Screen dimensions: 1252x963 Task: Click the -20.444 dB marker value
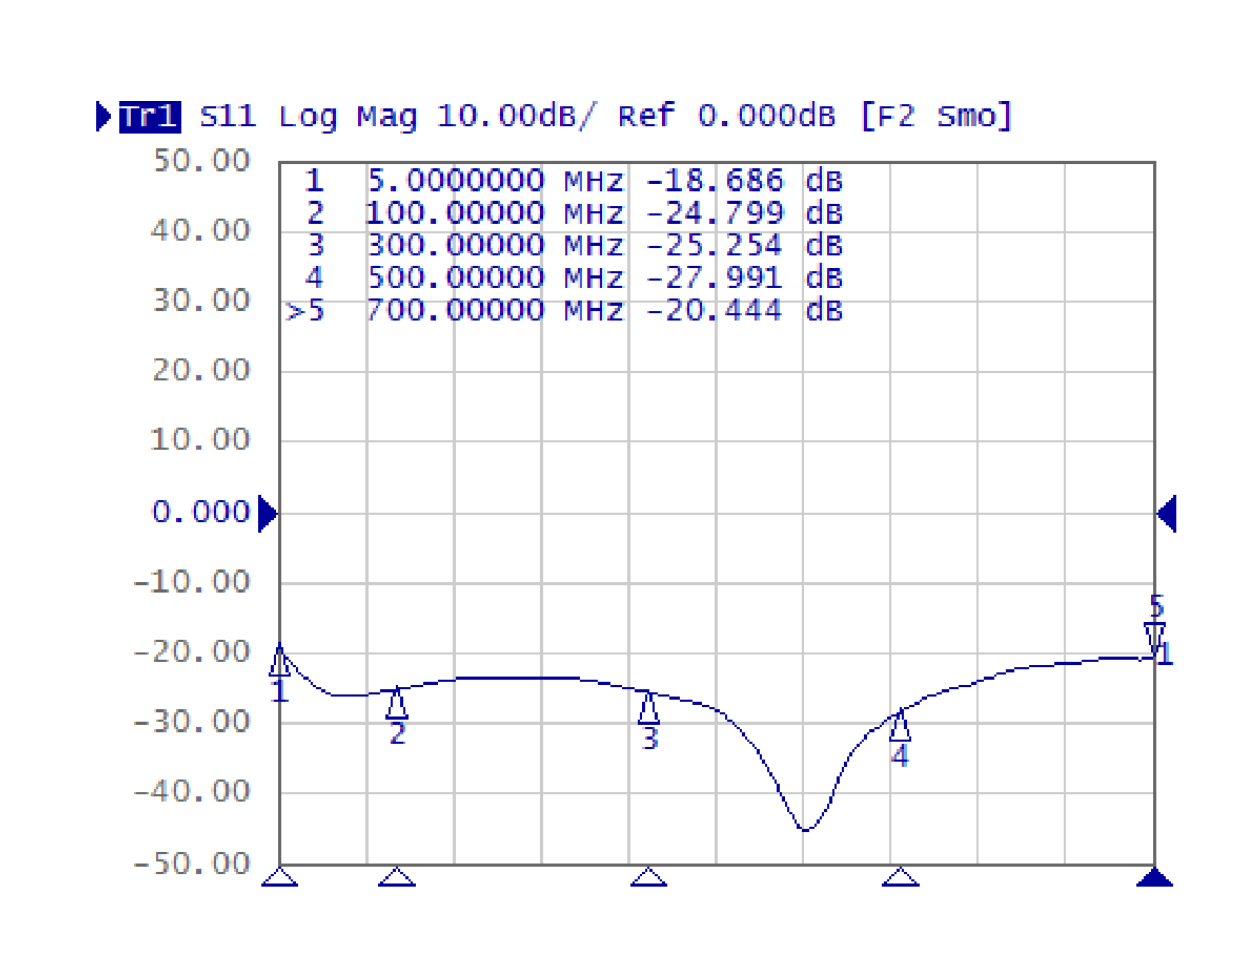click(744, 310)
